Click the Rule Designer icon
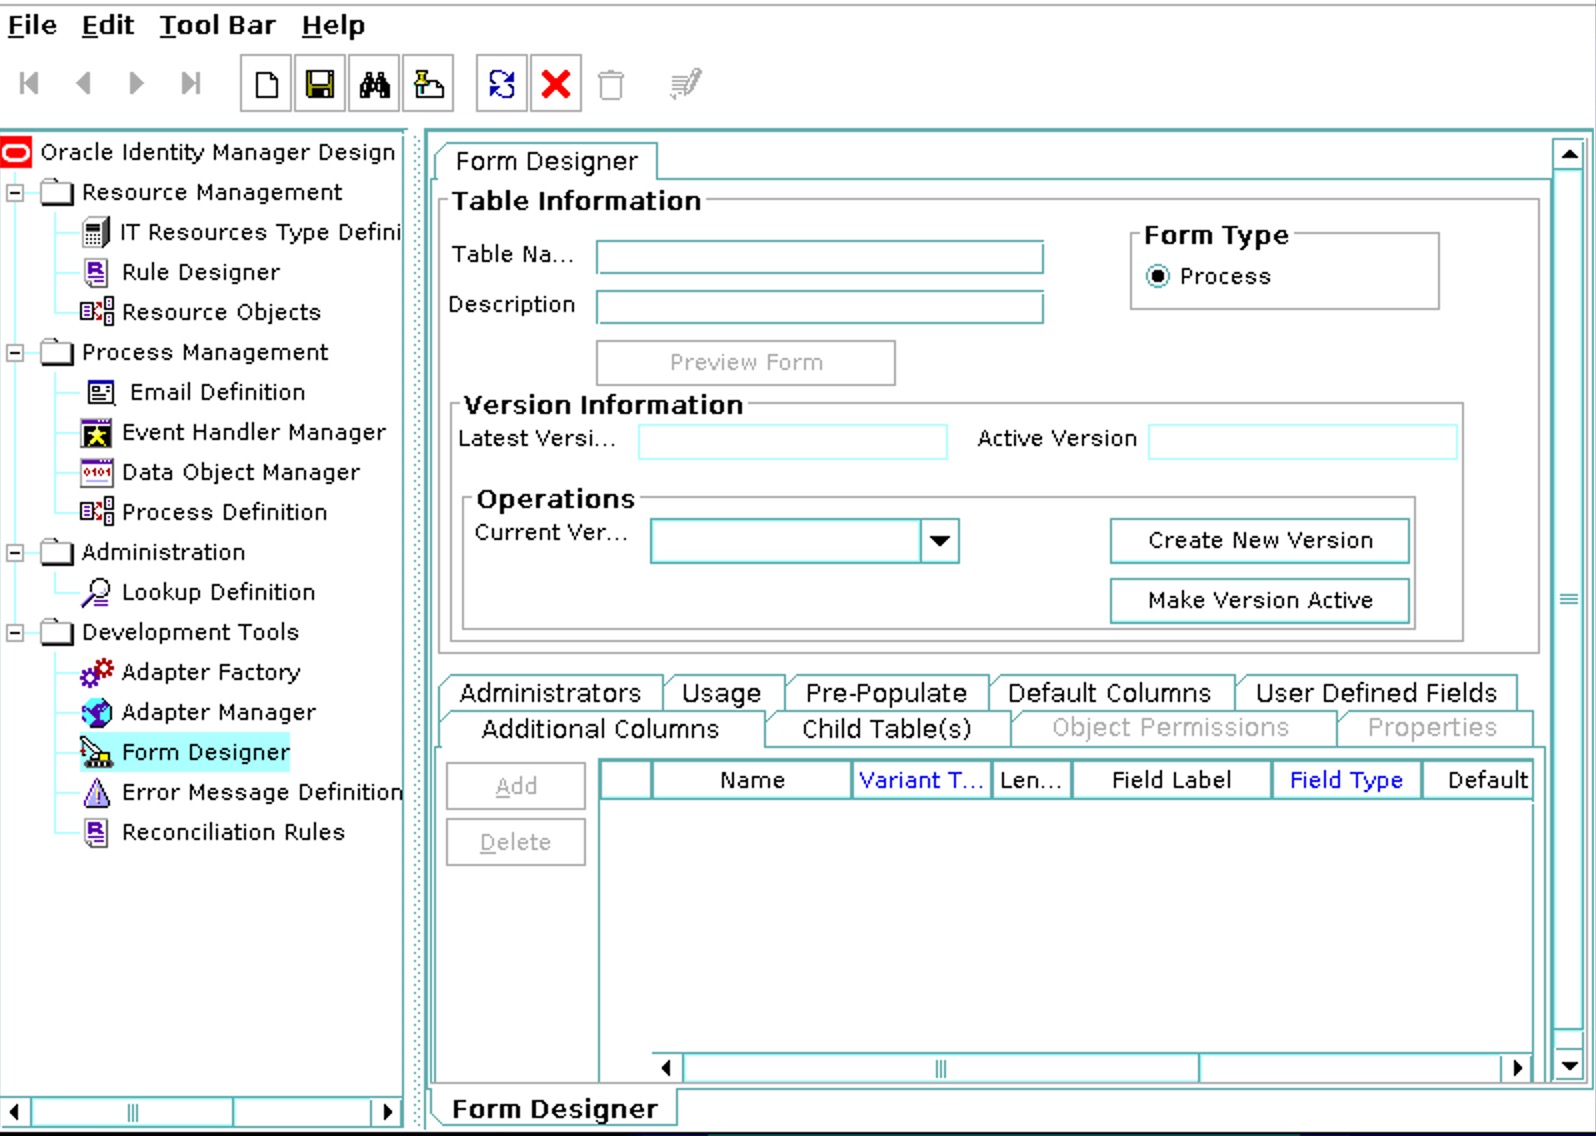 pyautogui.click(x=96, y=272)
